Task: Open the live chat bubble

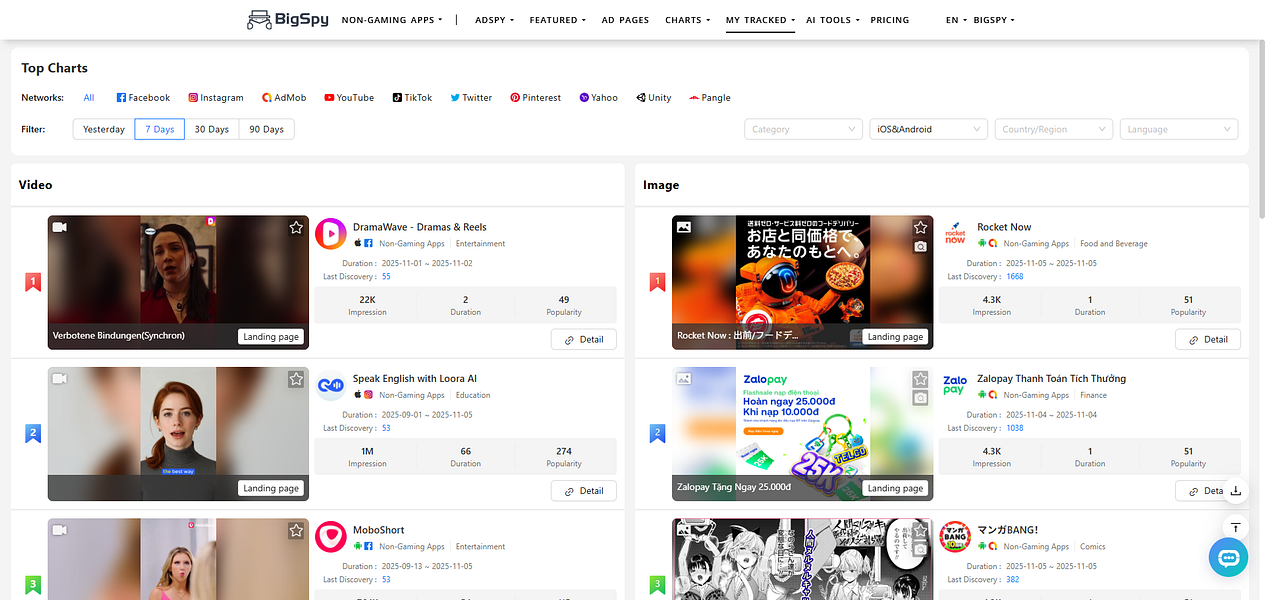Action: 1228,557
